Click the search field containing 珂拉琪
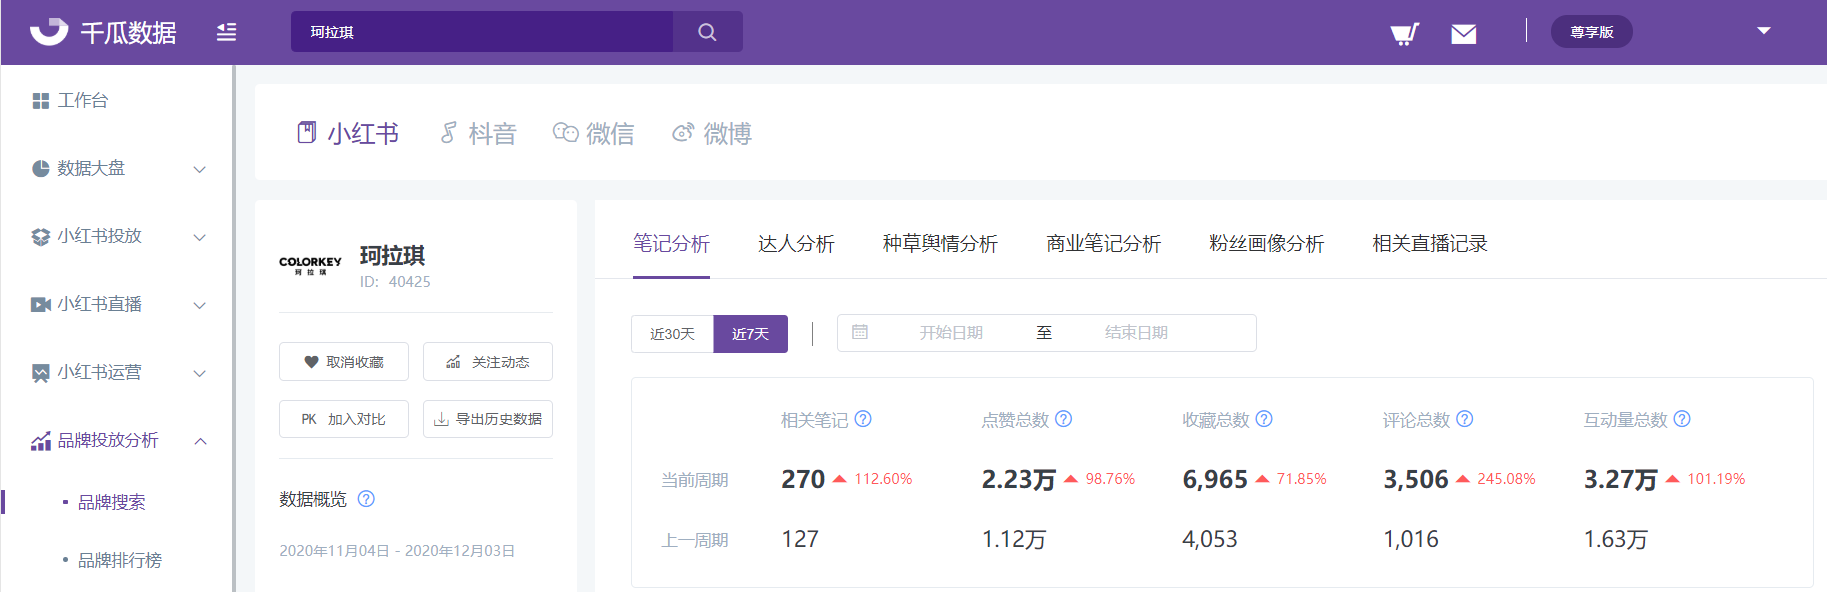This screenshot has width=1827, height=592. 482,32
